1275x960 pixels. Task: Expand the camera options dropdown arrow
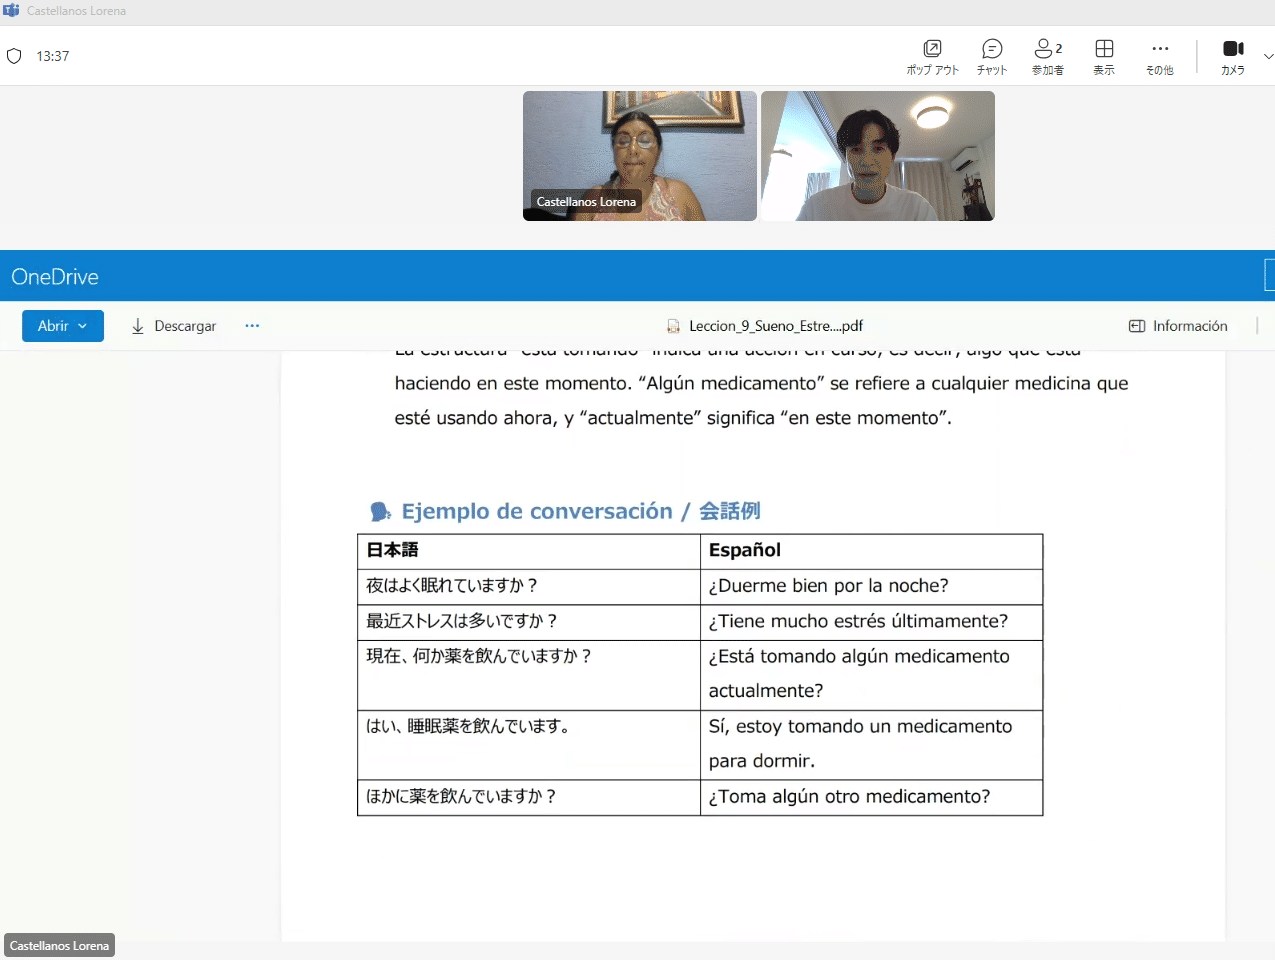(x=1268, y=57)
